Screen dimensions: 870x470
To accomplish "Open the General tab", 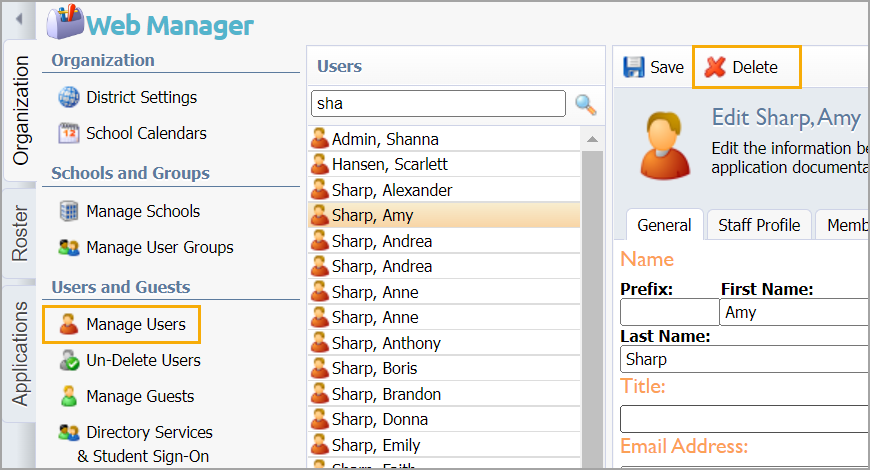I will tap(664, 225).
